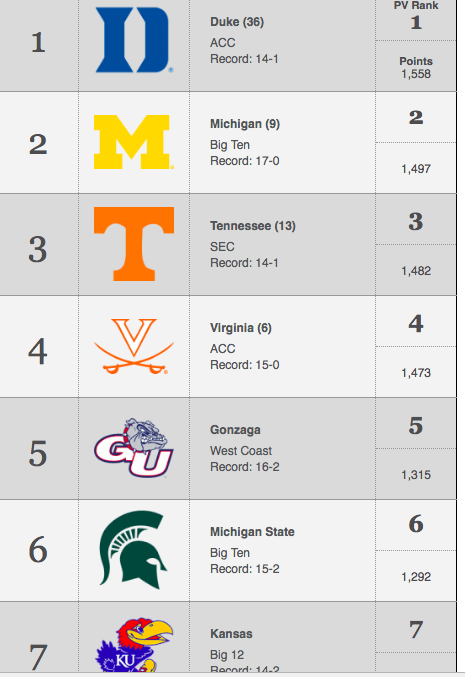The height and width of the screenshot is (677, 465).
Task: Open the Kansas team name link
Action: click(231, 634)
